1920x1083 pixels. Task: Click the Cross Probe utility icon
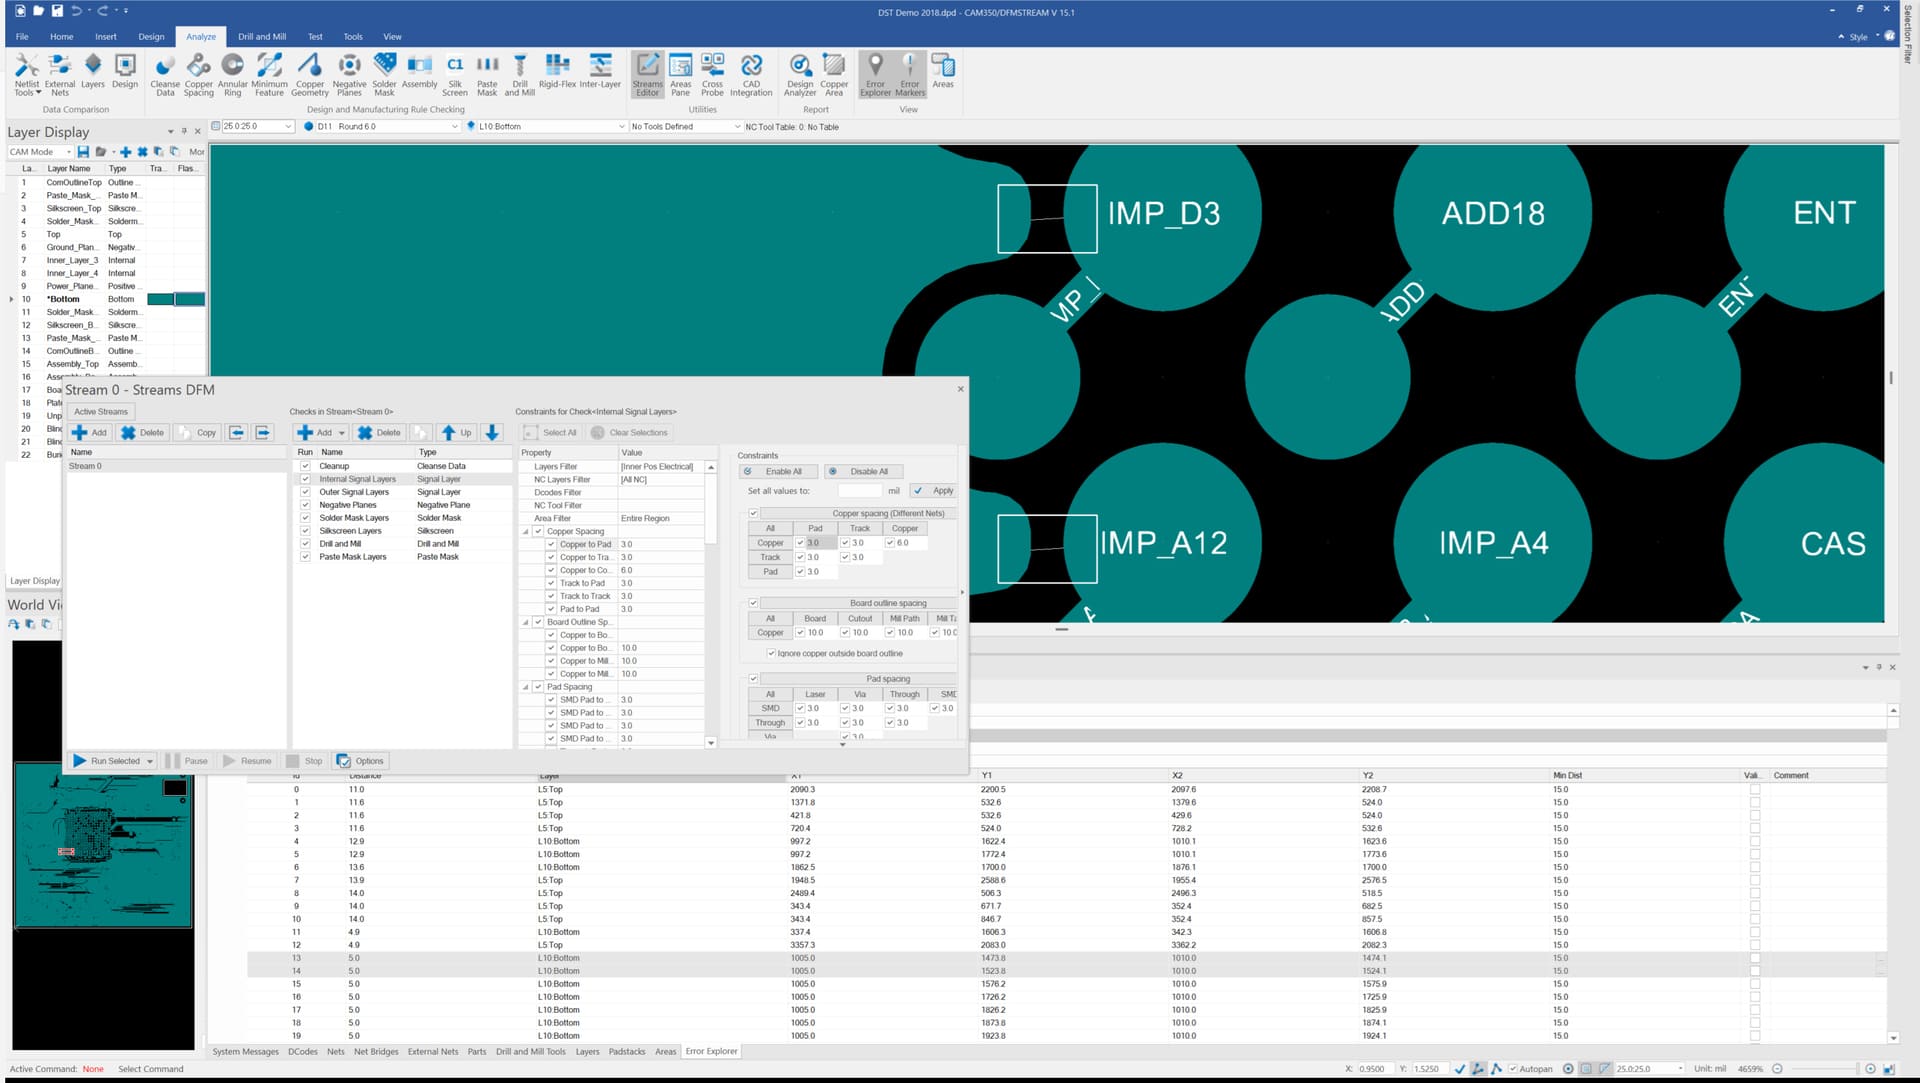[x=712, y=70]
